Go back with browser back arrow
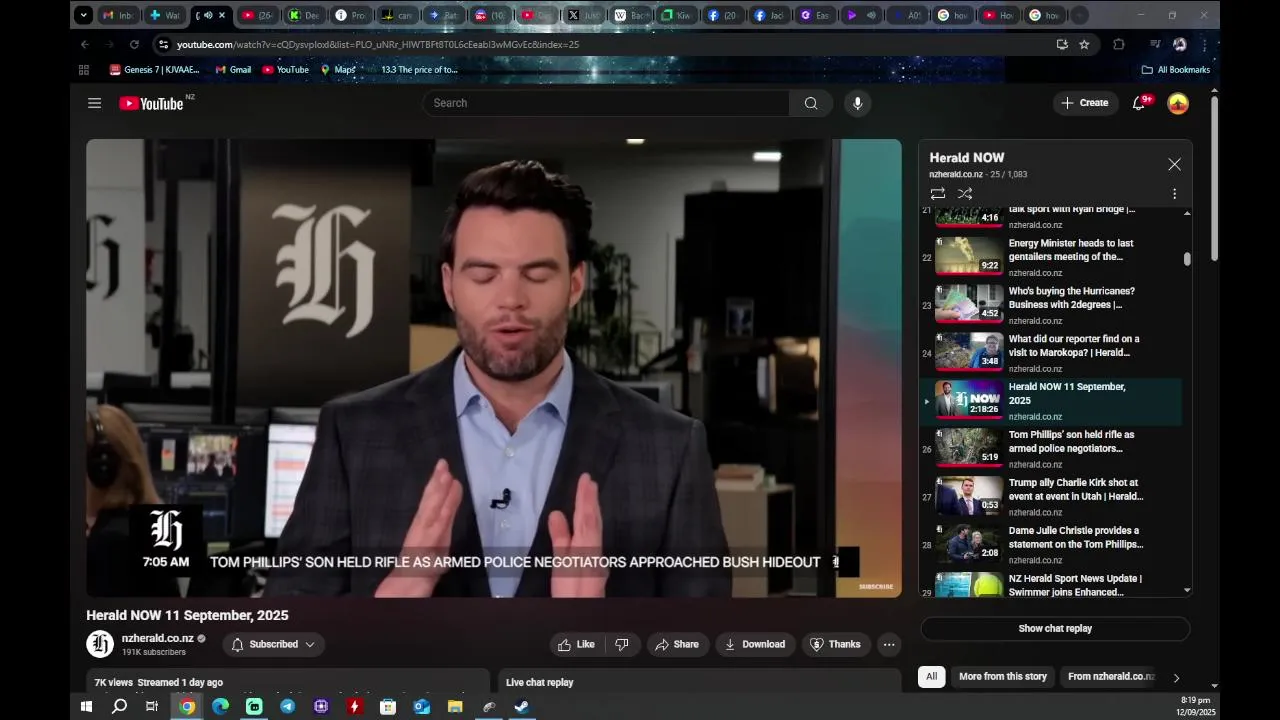This screenshot has width=1280, height=720. click(x=84, y=44)
